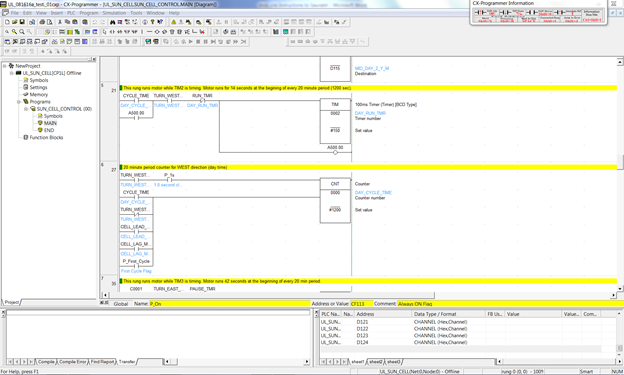This screenshot has width=624, height=375.
Task: Switch to the Find Report tab
Action: pyautogui.click(x=103, y=362)
